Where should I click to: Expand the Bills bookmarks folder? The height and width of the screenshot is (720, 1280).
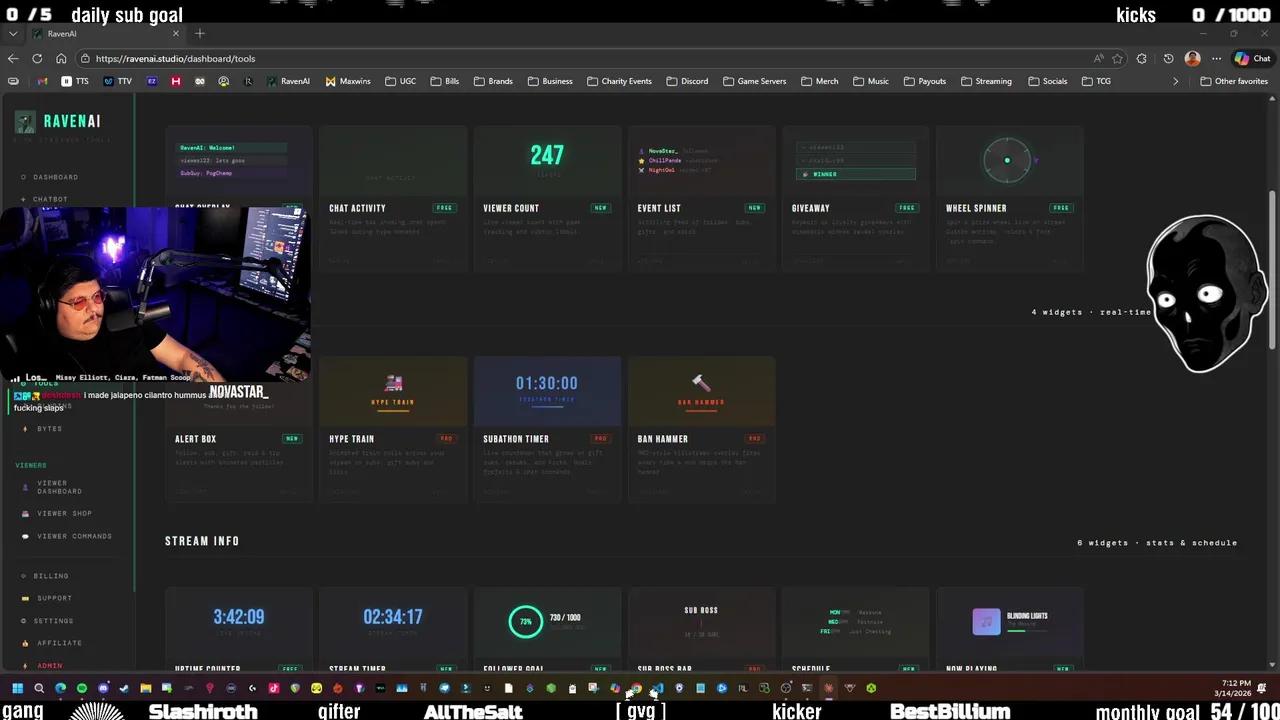tap(444, 81)
